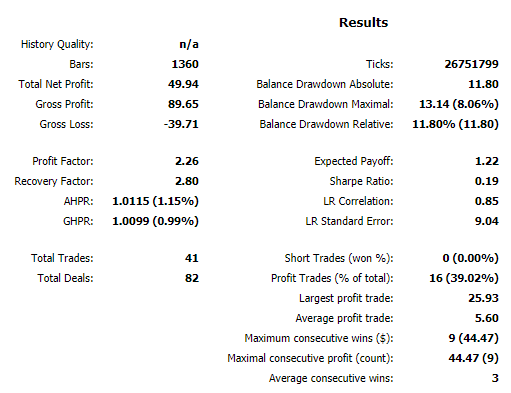Click the Gross Profit value 89.65

183,104
